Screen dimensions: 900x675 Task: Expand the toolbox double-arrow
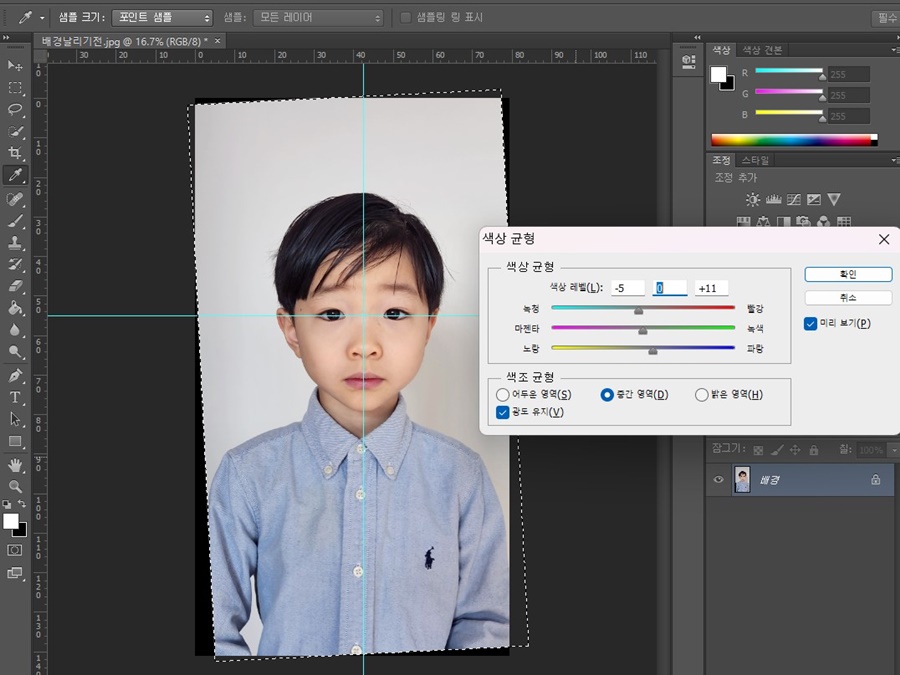6,37
